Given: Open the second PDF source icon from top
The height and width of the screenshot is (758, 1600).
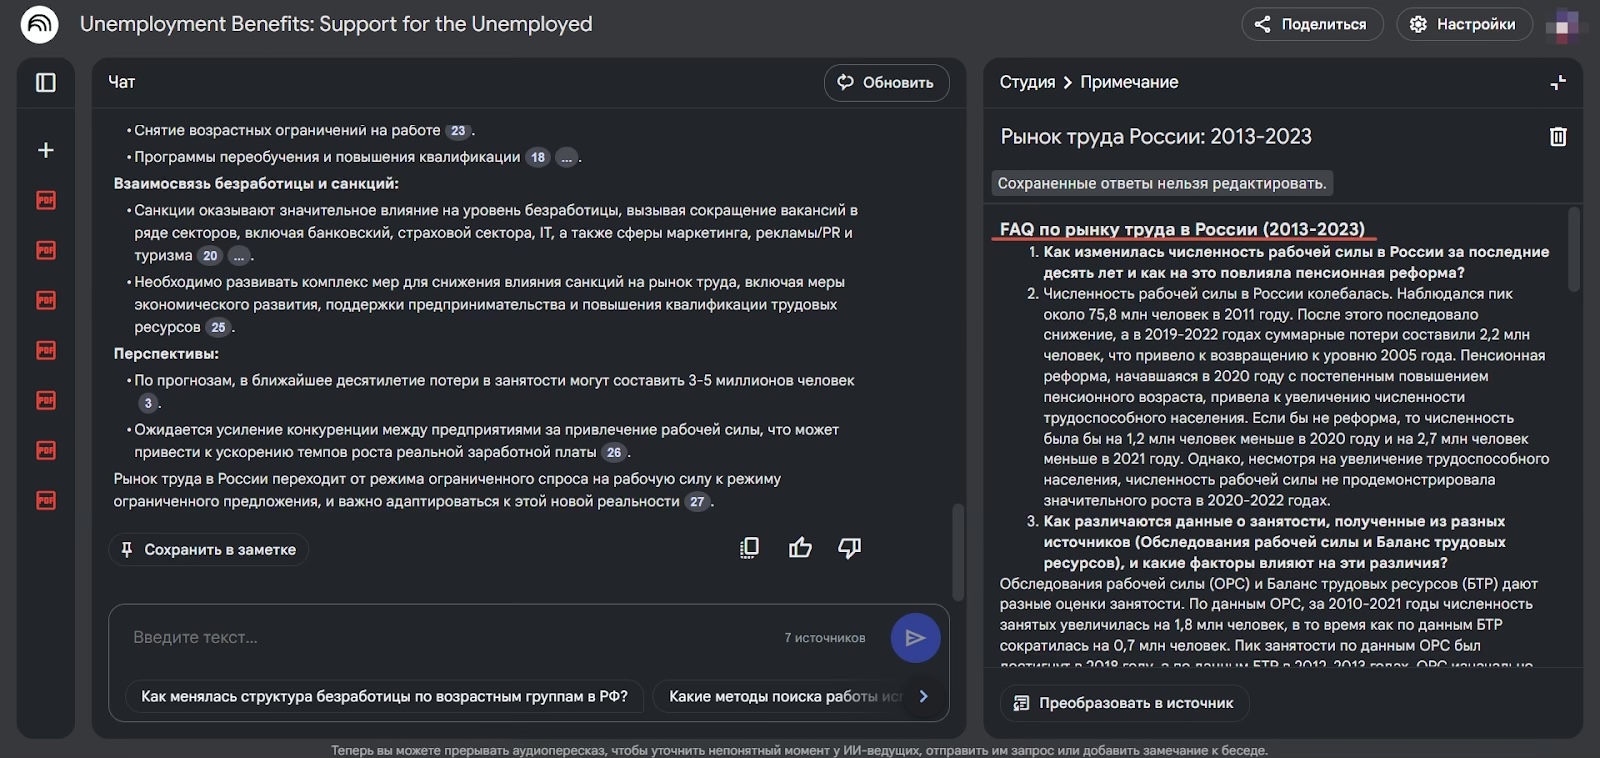Looking at the screenshot, I should point(46,250).
